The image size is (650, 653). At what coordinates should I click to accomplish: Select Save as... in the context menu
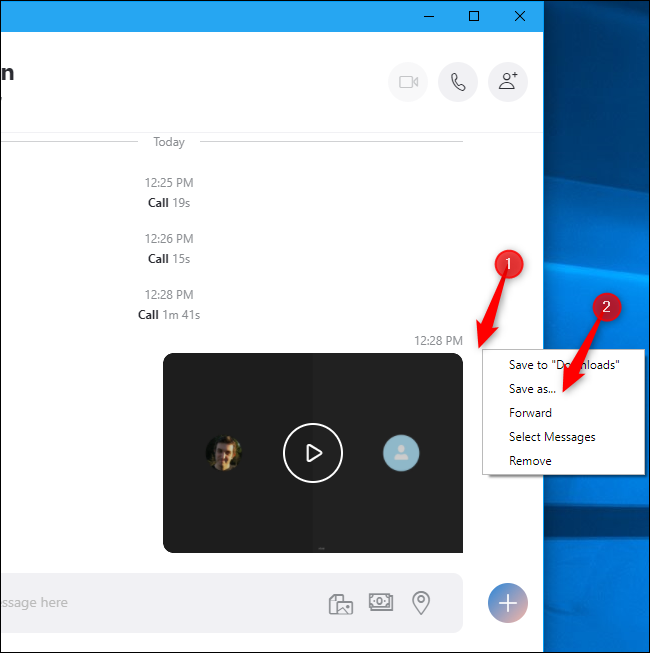535,389
